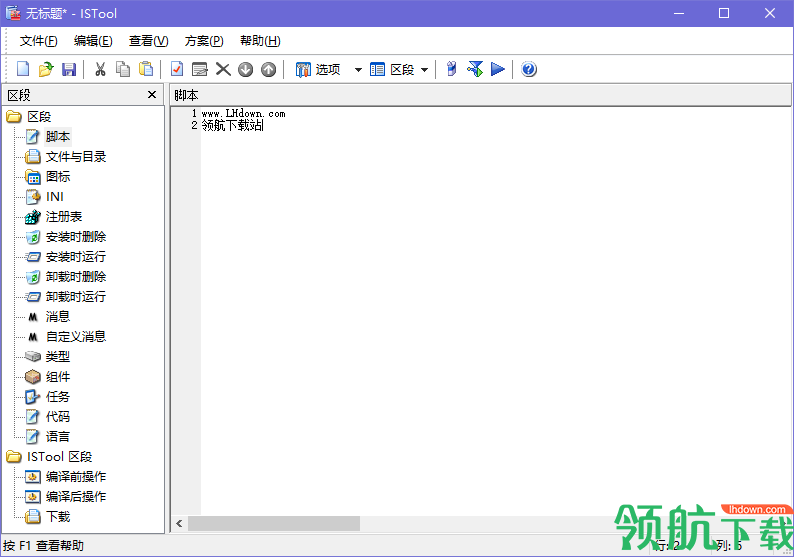The image size is (794, 557).
Task: Select 注册表 tree item
Action: tap(64, 217)
